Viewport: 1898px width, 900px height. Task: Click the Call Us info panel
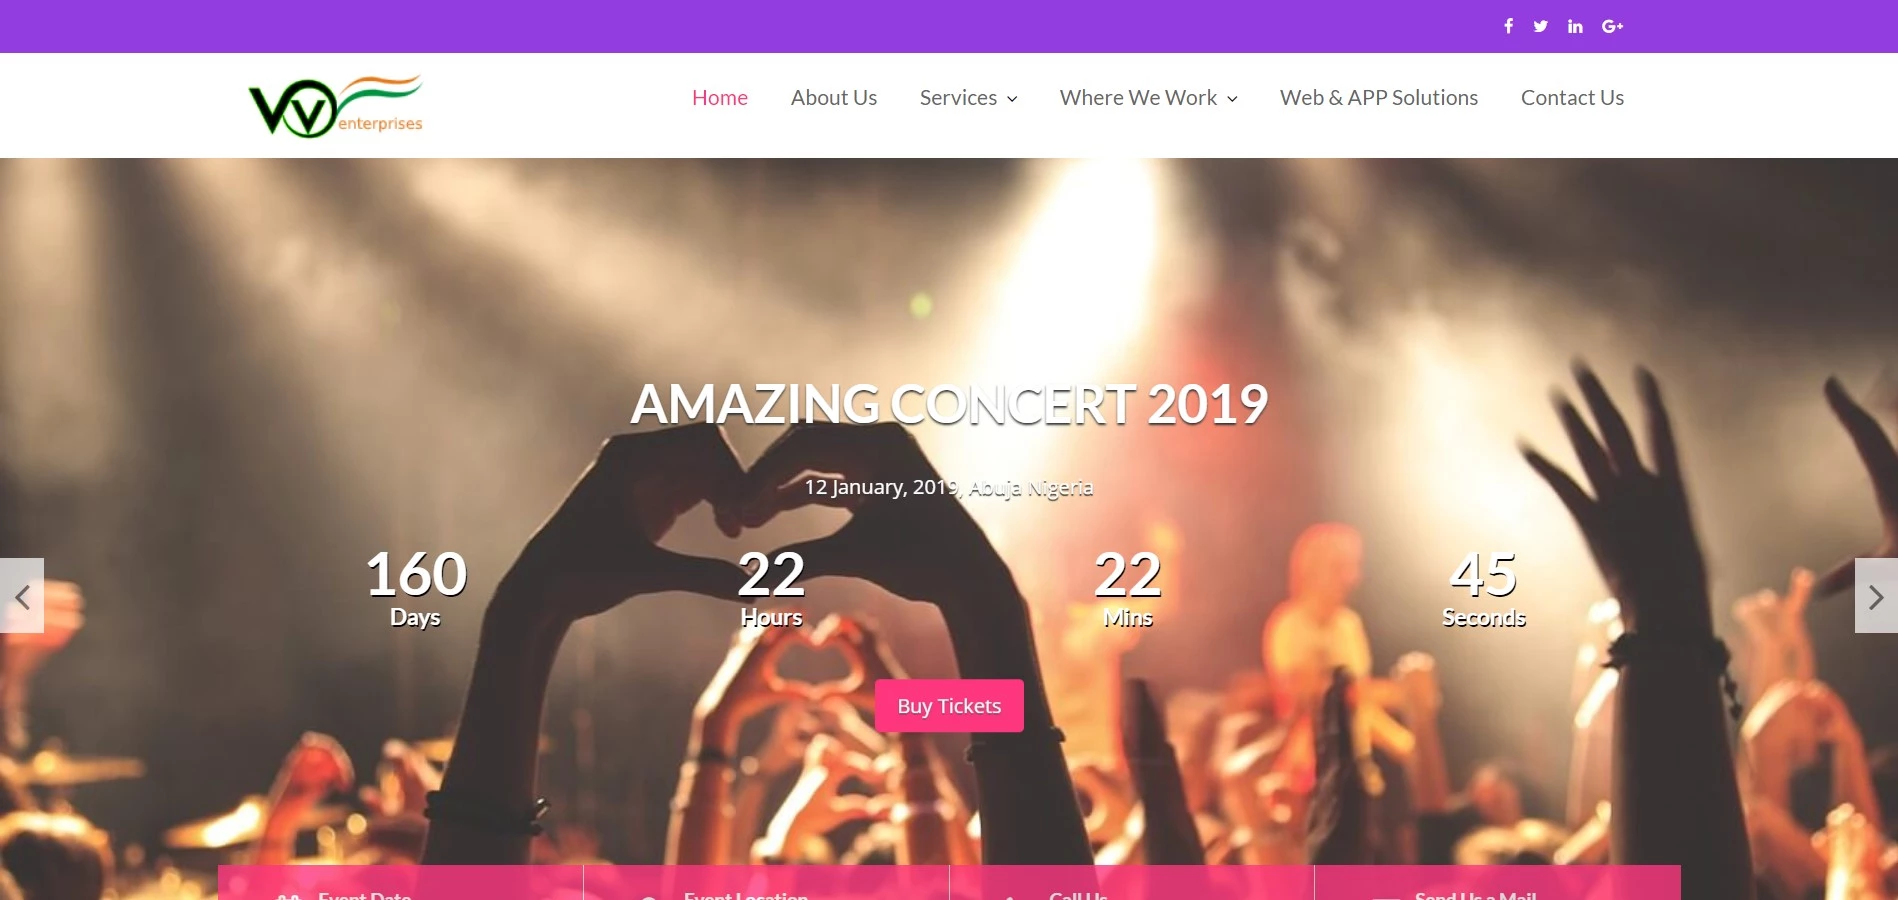(x=1131, y=883)
